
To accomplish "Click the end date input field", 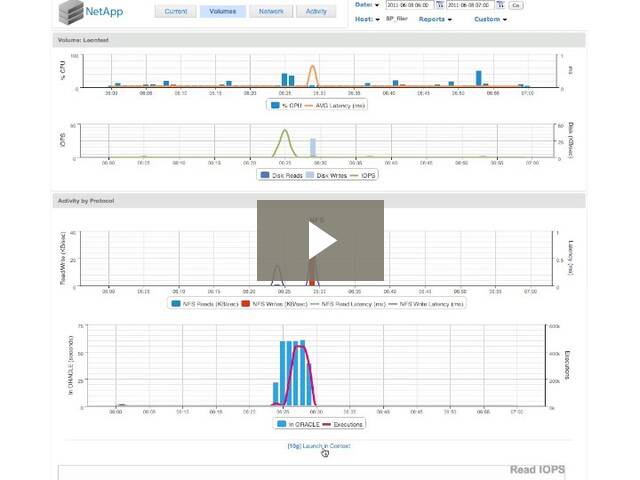I will (470, 5).
